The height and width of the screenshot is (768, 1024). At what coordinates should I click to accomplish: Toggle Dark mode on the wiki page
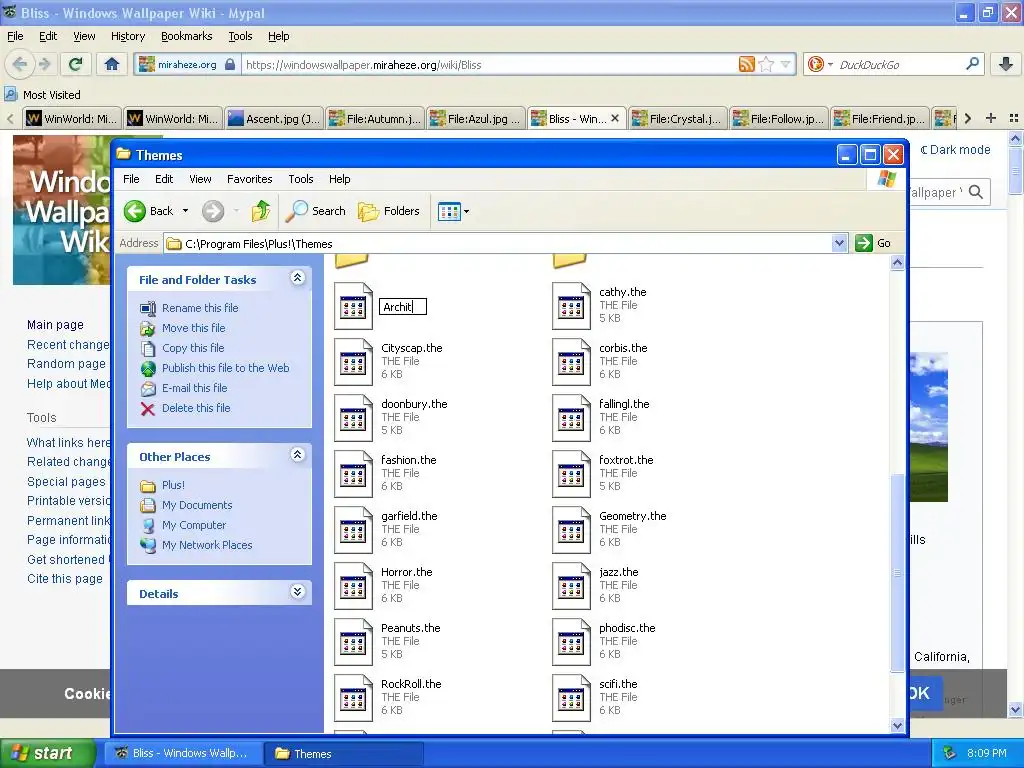coord(955,150)
